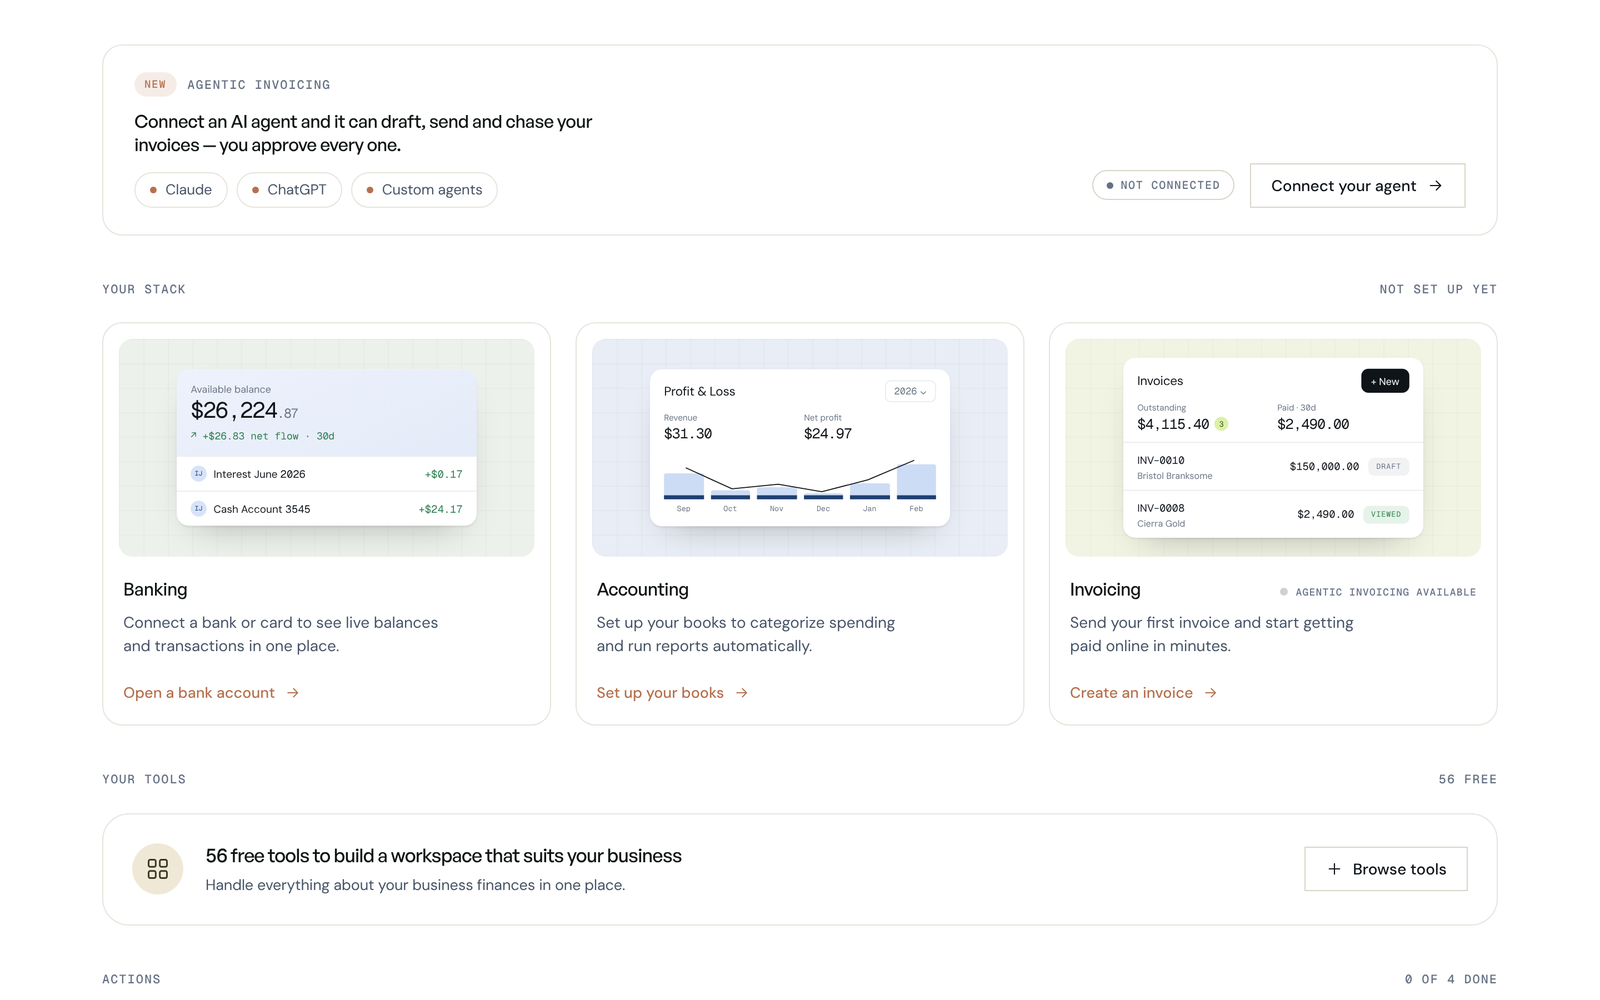
Task: Select the INV-0010 Bristol Branksome invoice row
Action: point(1273,467)
